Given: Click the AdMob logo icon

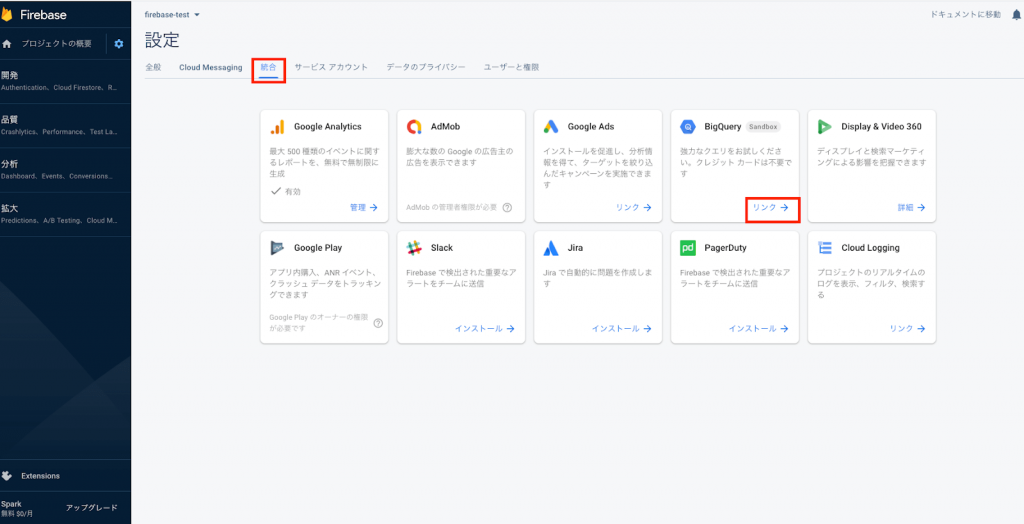Looking at the screenshot, I should pyautogui.click(x=414, y=127).
